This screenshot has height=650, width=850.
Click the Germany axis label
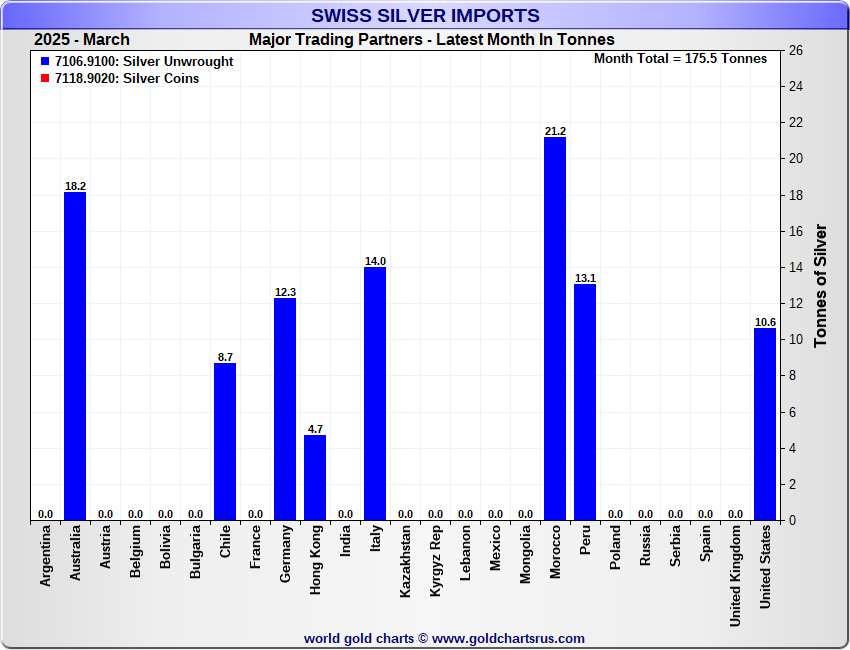tap(285, 554)
